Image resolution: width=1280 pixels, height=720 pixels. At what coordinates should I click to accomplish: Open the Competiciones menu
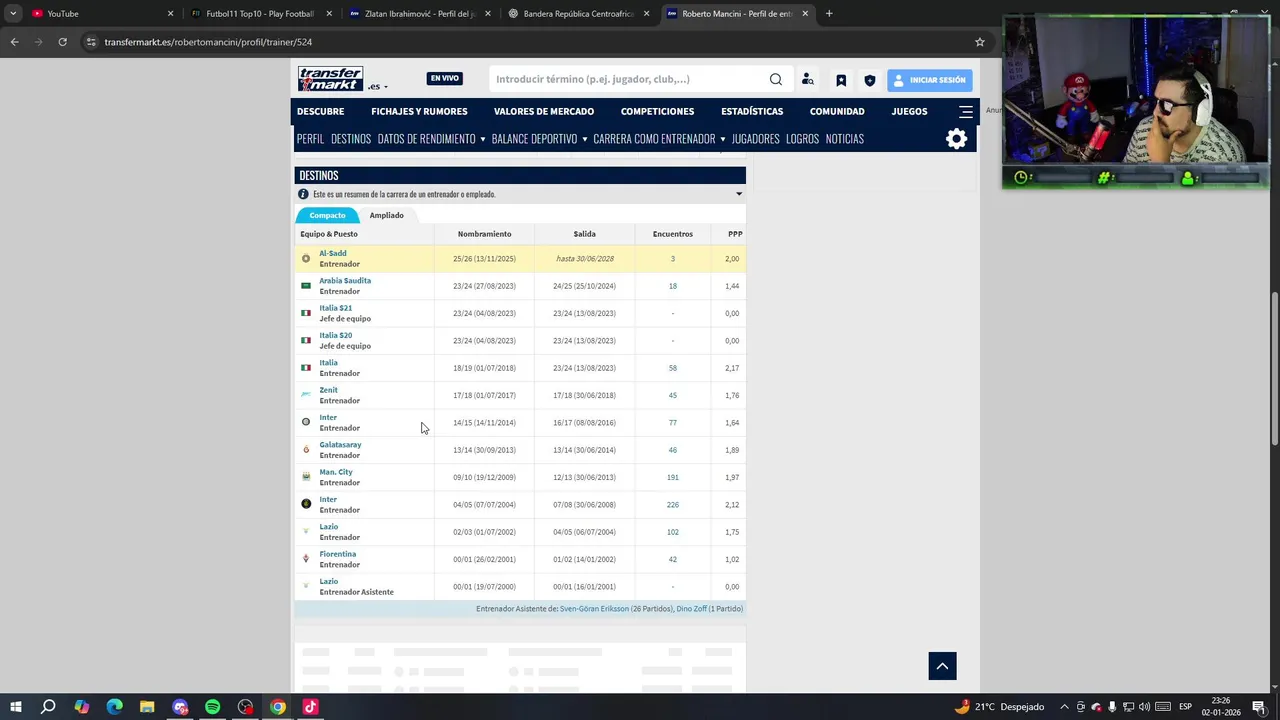[657, 111]
